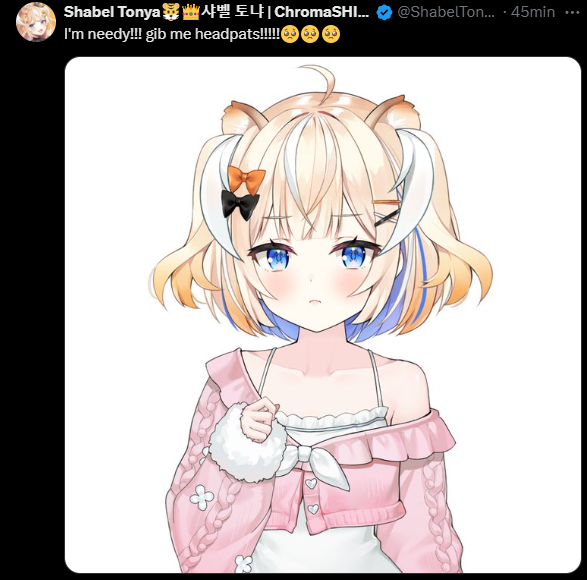Click the Korean name text 샤벨 토냐

pos(232,12)
